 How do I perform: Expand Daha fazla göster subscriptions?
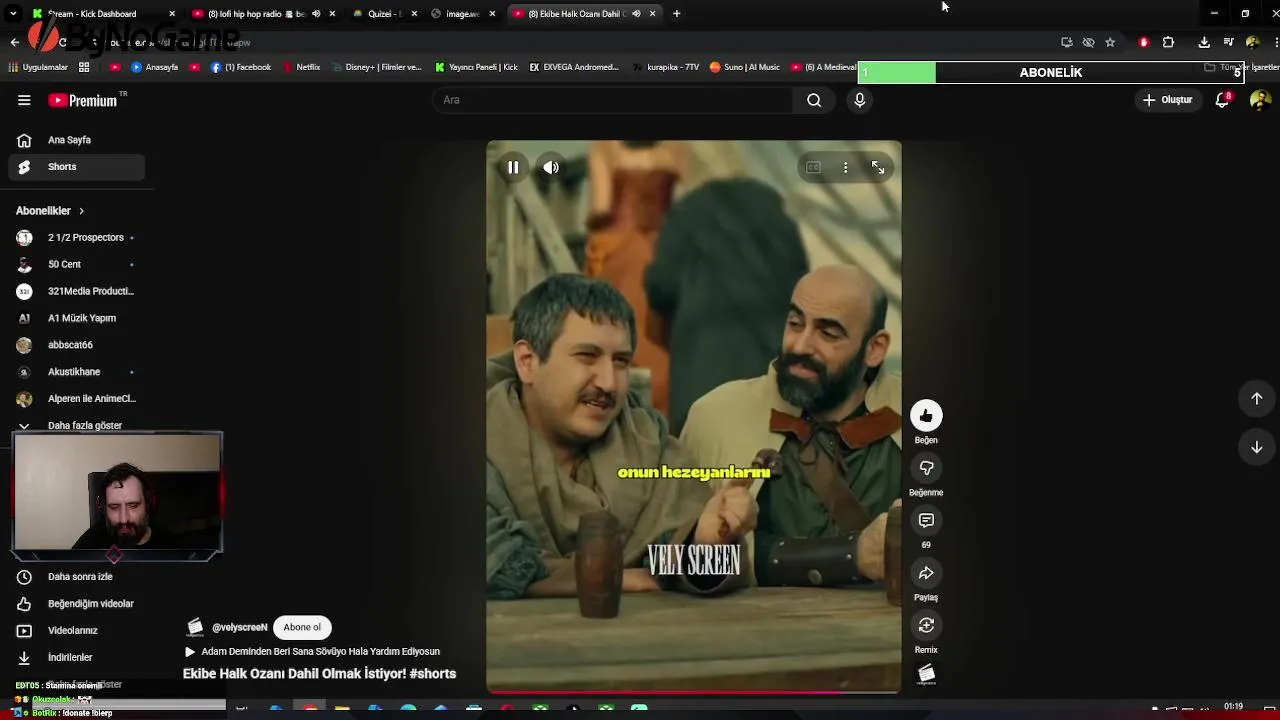tap(76, 425)
